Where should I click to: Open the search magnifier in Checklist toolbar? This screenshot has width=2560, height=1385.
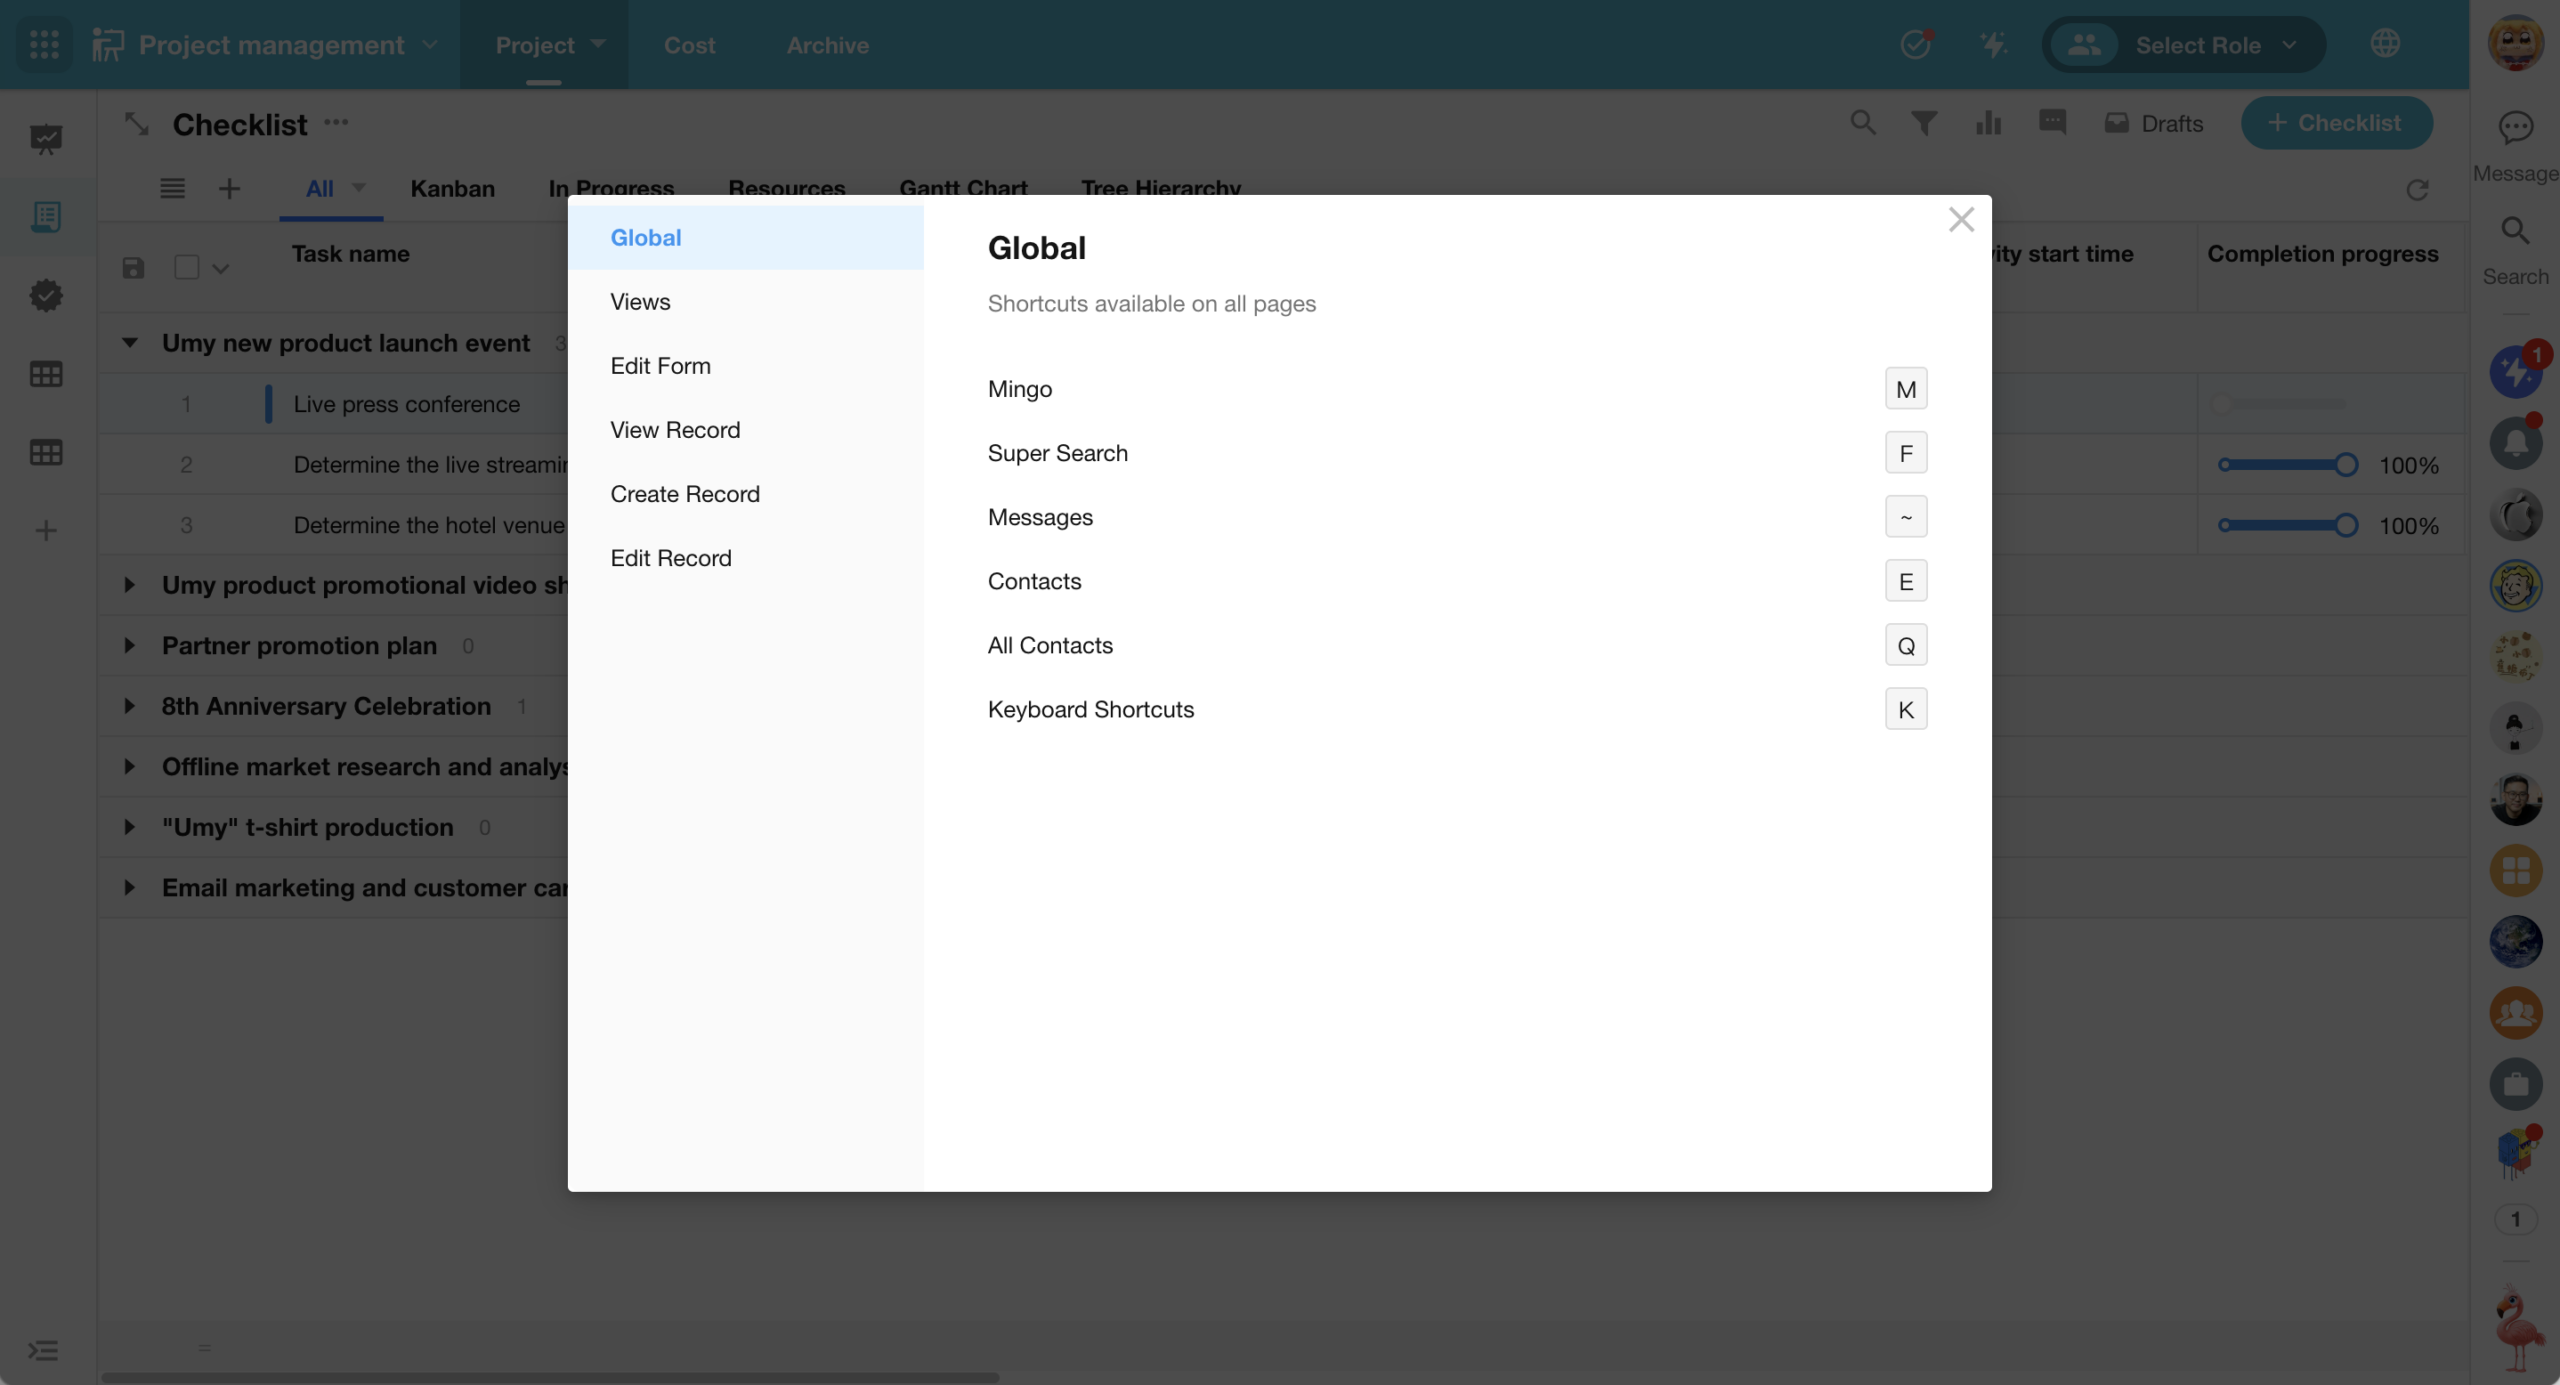click(x=1862, y=123)
